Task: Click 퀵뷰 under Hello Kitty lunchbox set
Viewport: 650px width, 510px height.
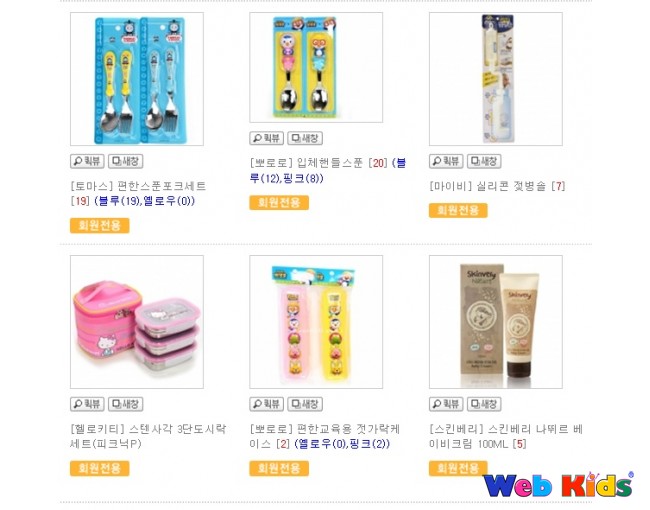Action: click(x=87, y=404)
